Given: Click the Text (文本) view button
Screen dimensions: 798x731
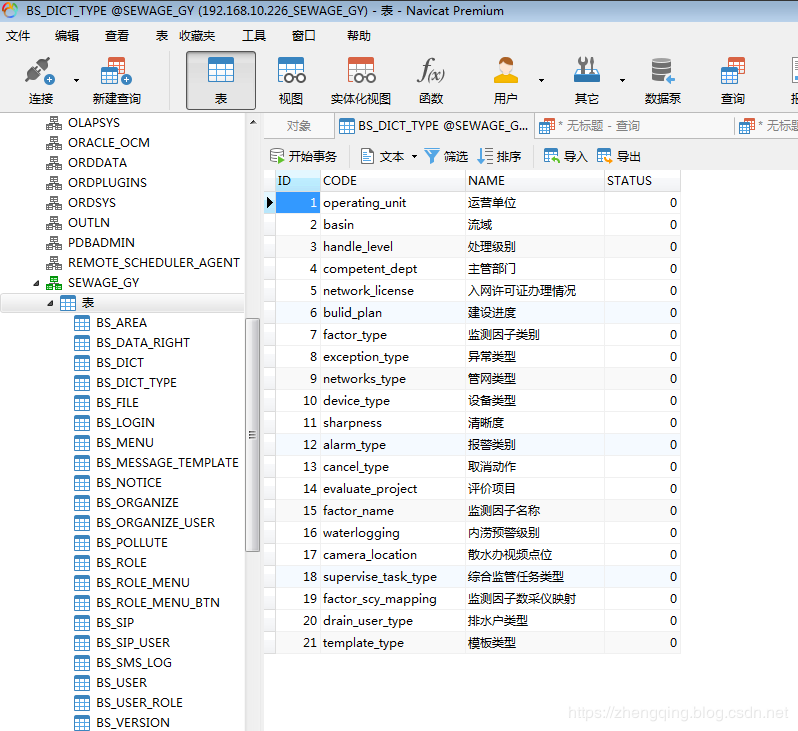Looking at the screenshot, I should point(383,156).
